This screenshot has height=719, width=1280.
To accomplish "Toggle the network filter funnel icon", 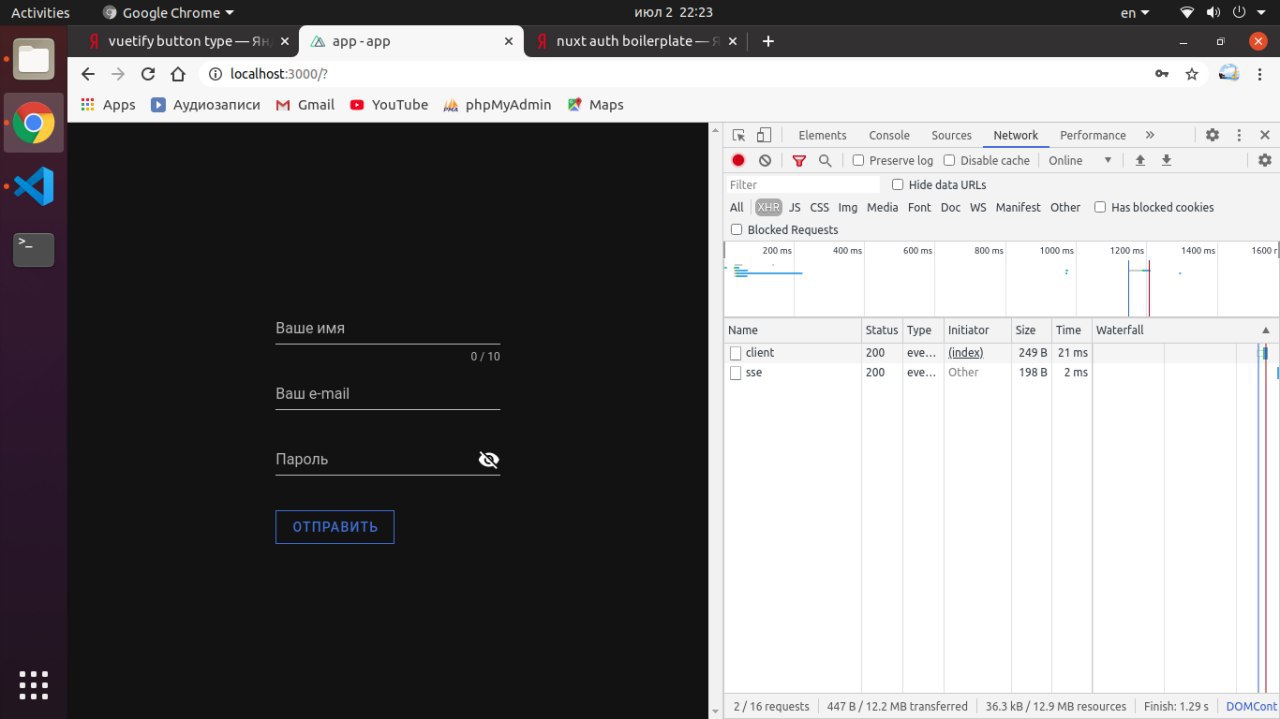I will [799, 160].
